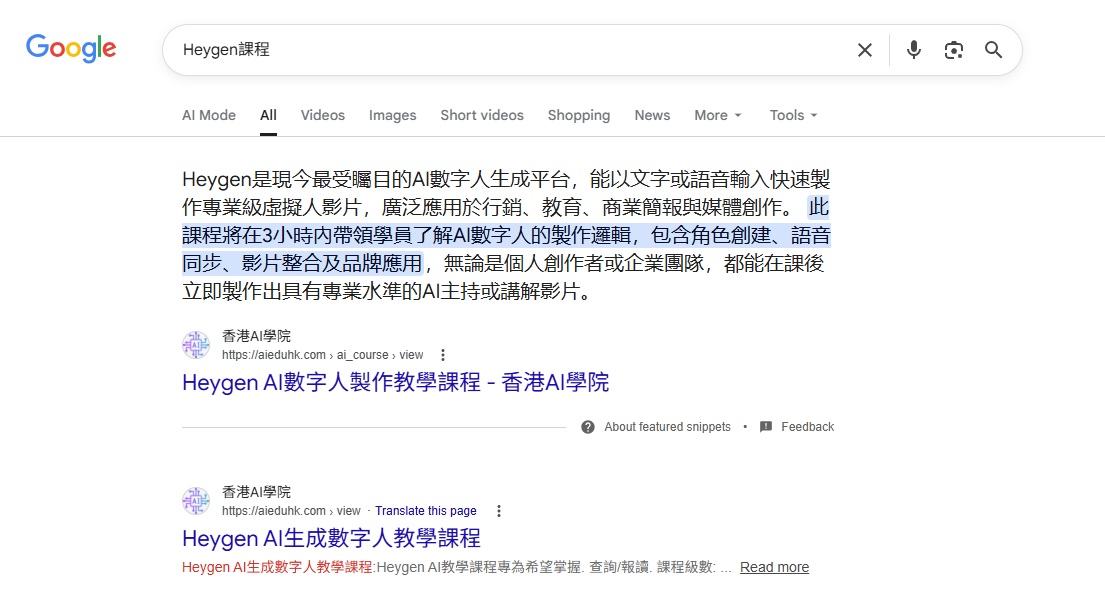
Task: Open options menu for featured snippet result
Action: pos(443,355)
